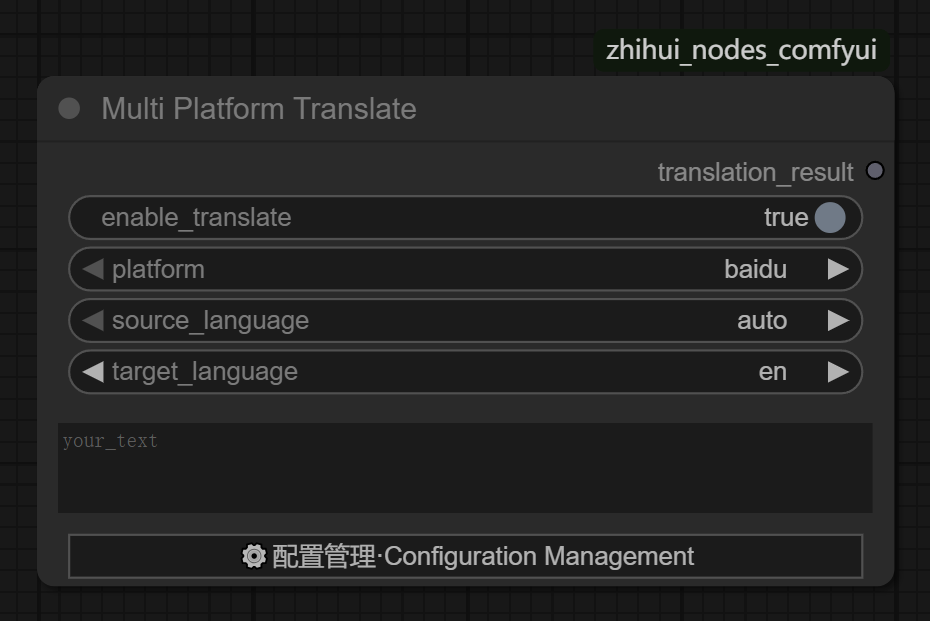
Task: Click the Multi Platform Translate title
Action: click(259, 109)
